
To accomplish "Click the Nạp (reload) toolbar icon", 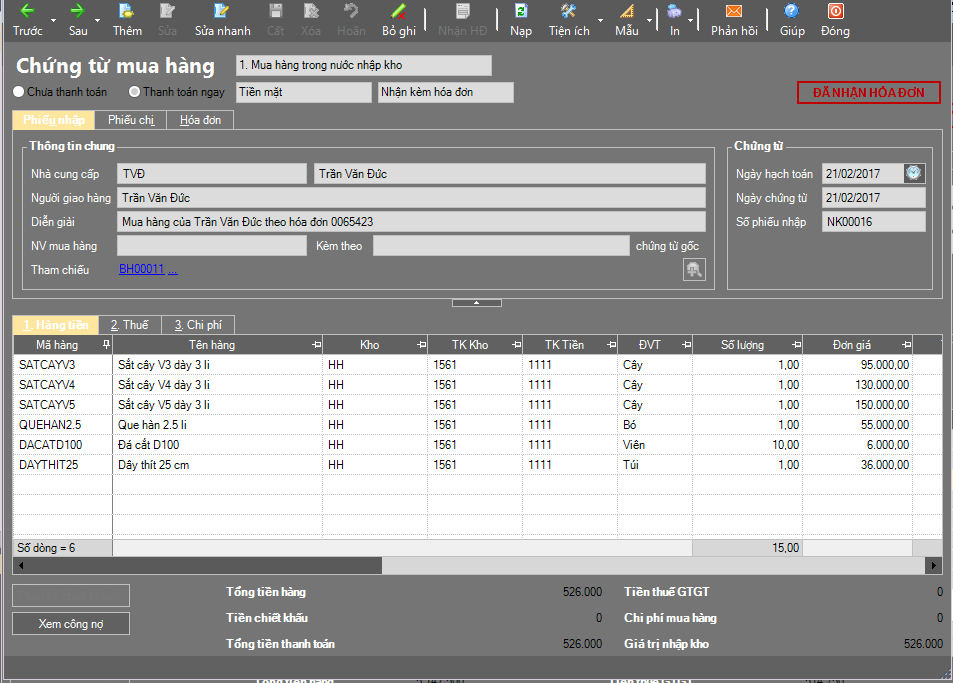I will pyautogui.click(x=521, y=12).
